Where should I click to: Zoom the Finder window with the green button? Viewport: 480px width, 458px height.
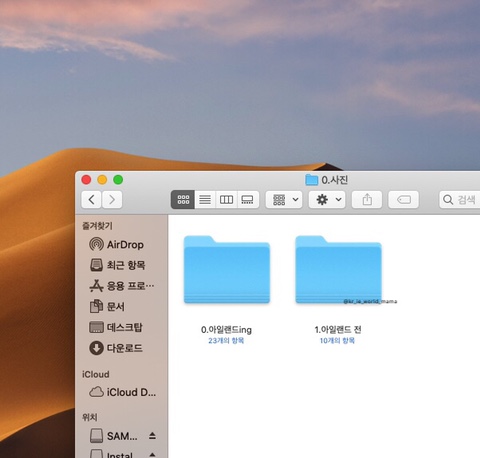pos(118,180)
